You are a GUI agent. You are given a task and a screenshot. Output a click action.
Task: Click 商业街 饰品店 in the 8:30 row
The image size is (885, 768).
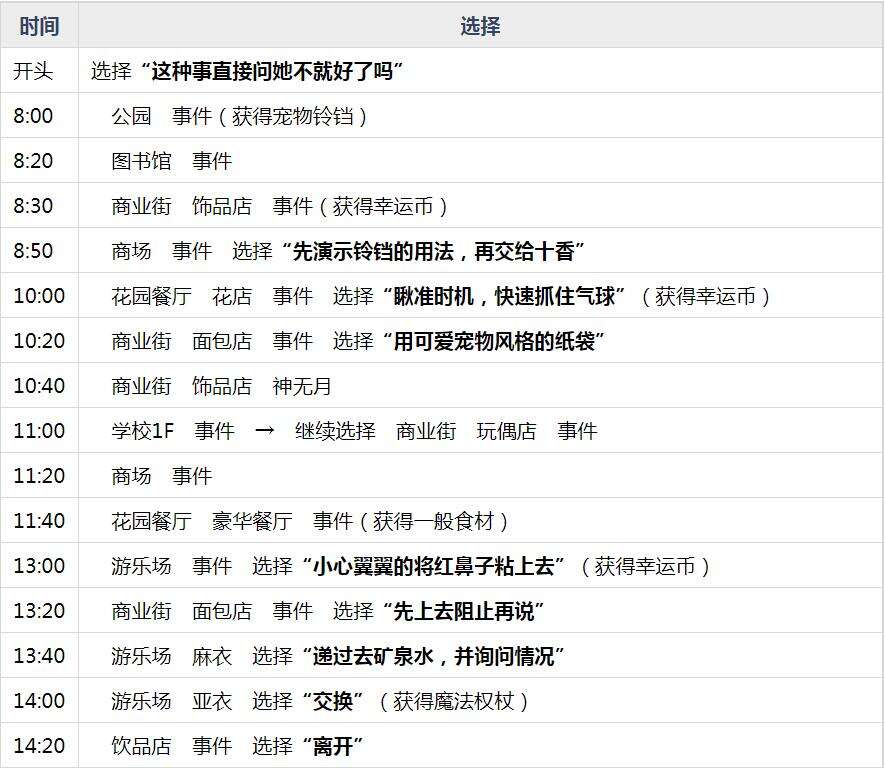[182, 206]
